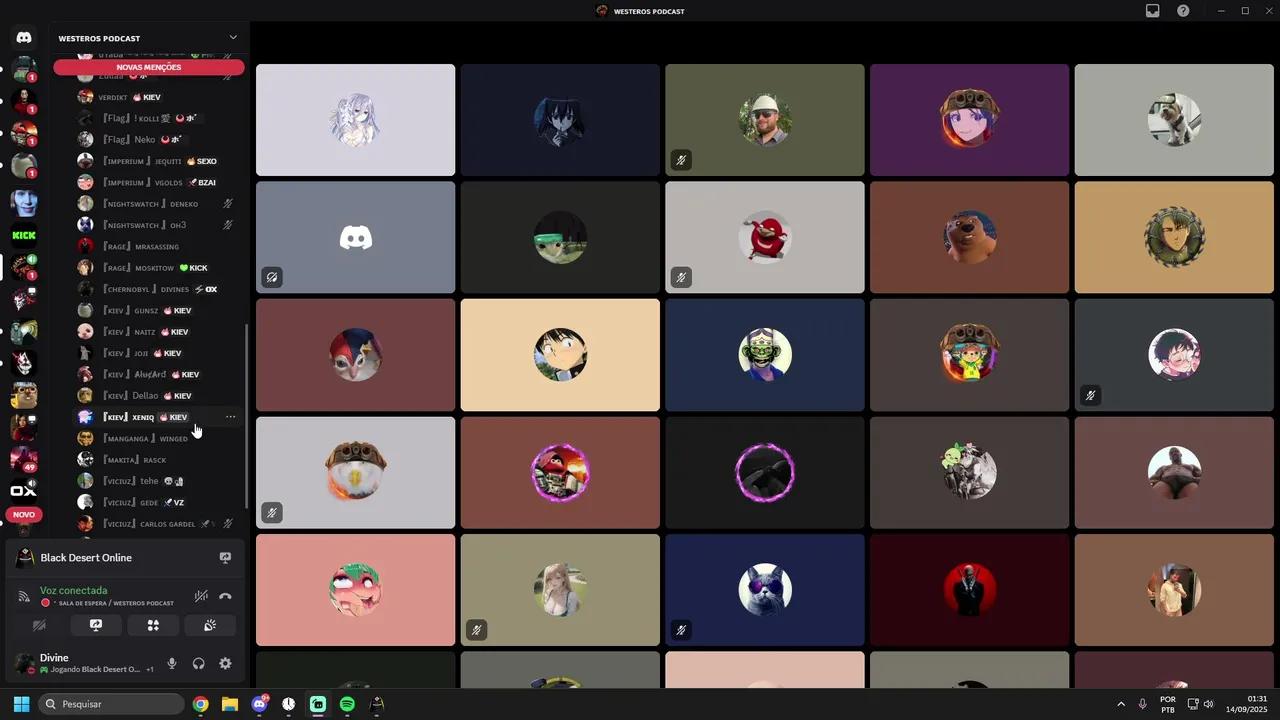The width and height of the screenshot is (1280, 720).
Task: Turn on camera in voice panel
Action: pos(39,625)
